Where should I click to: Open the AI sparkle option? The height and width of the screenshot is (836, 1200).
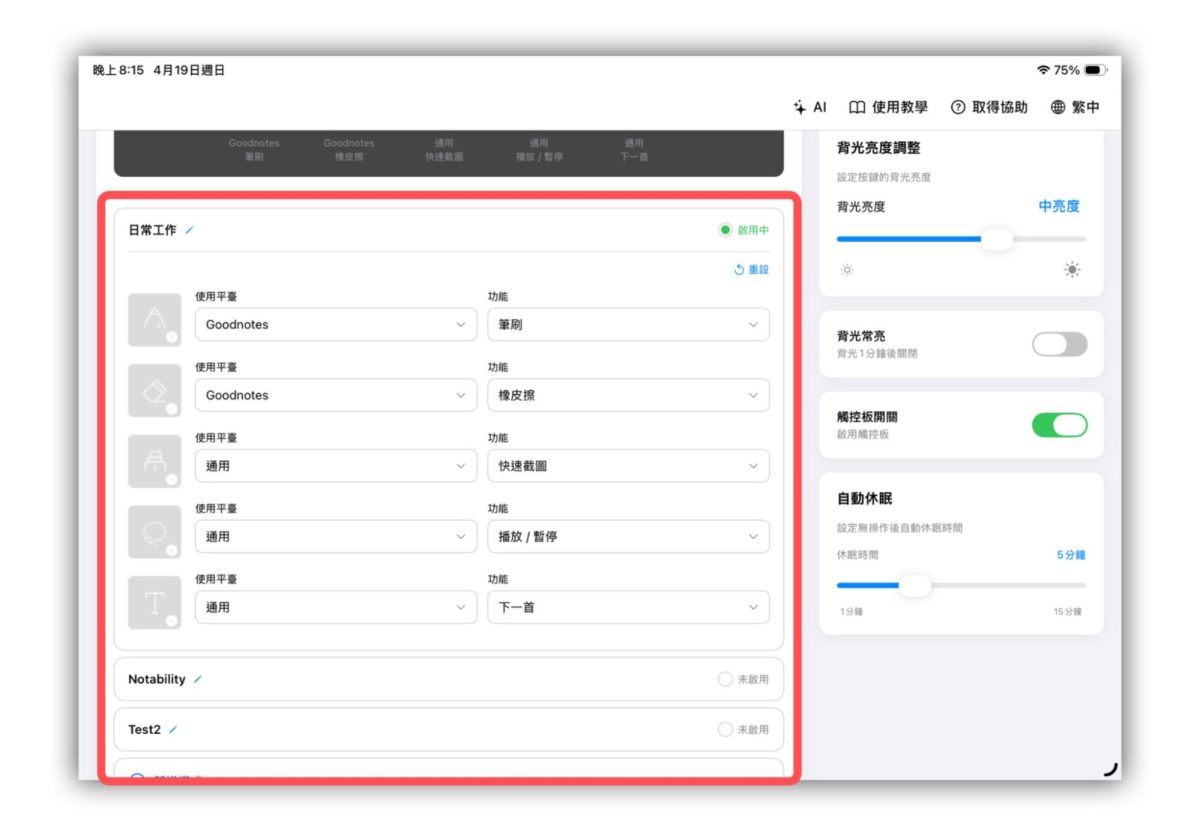[x=810, y=107]
